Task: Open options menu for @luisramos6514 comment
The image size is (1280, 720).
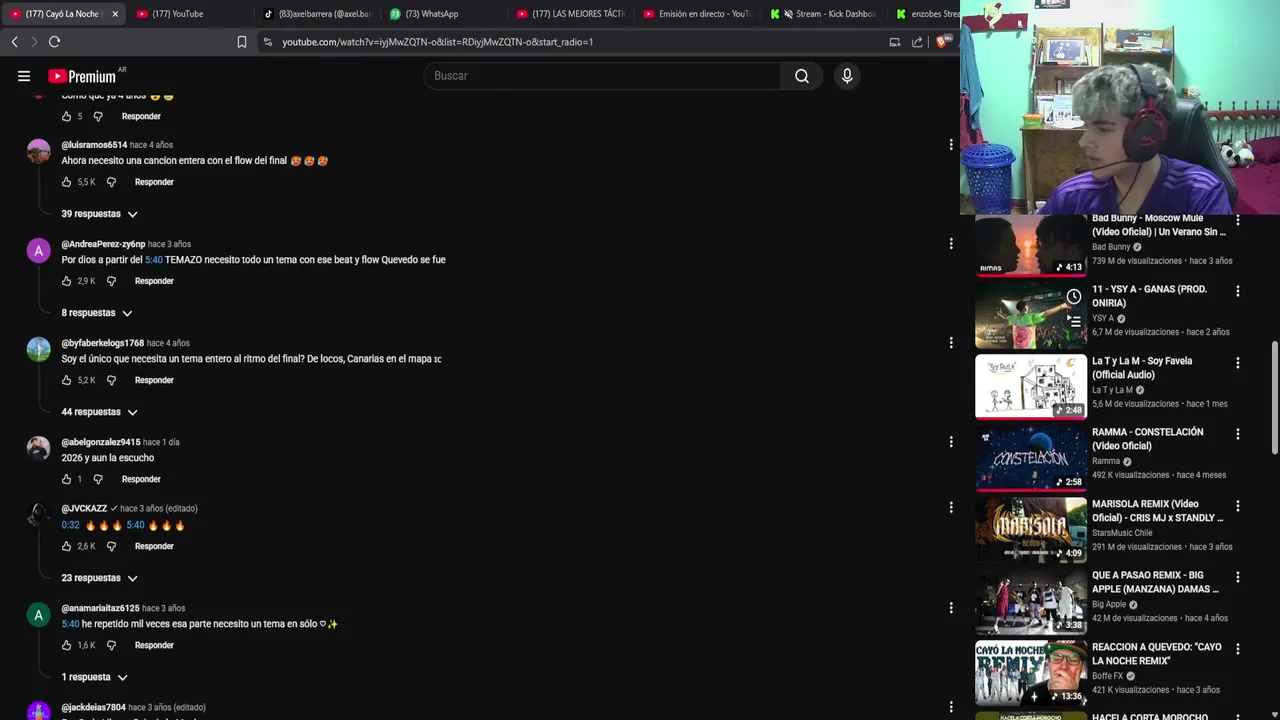Action: tap(951, 145)
